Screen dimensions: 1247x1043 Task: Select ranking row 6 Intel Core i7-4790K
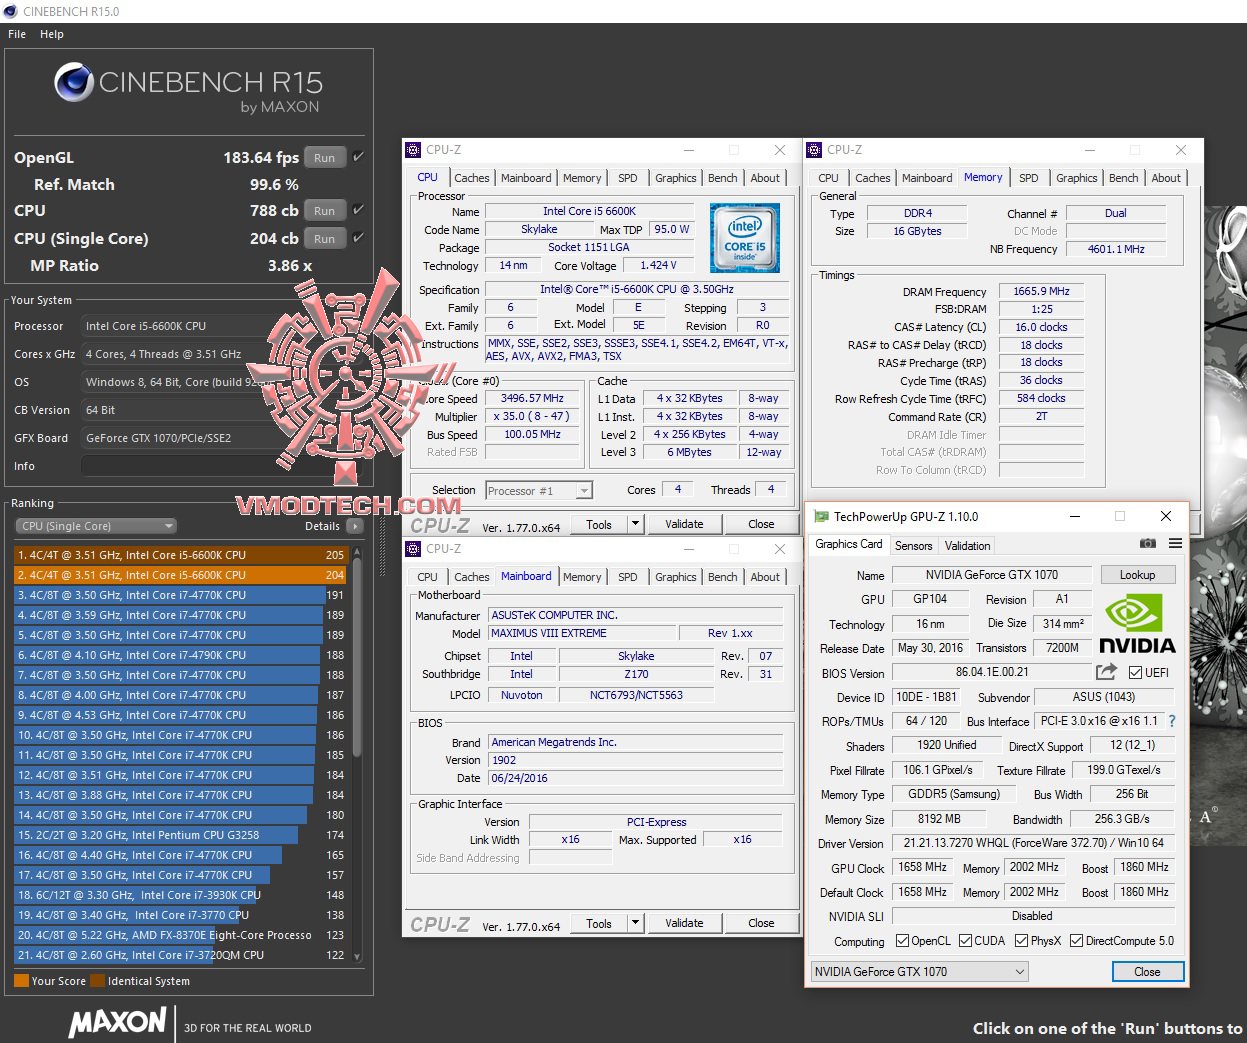180,655
